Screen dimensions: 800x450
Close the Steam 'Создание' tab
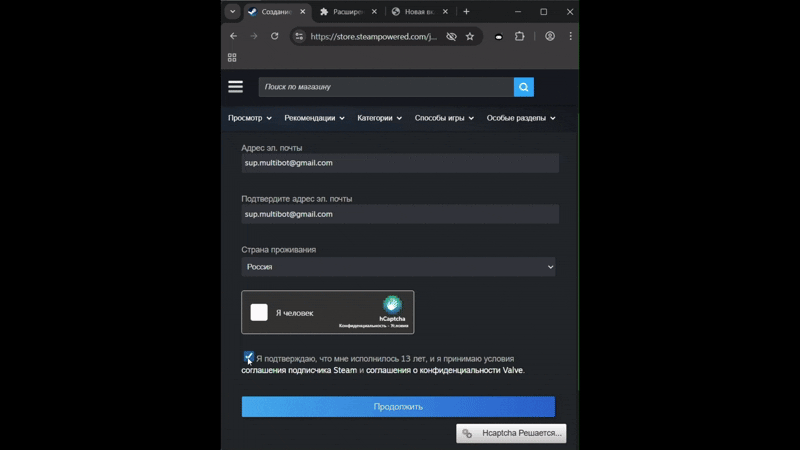tap(303, 12)
